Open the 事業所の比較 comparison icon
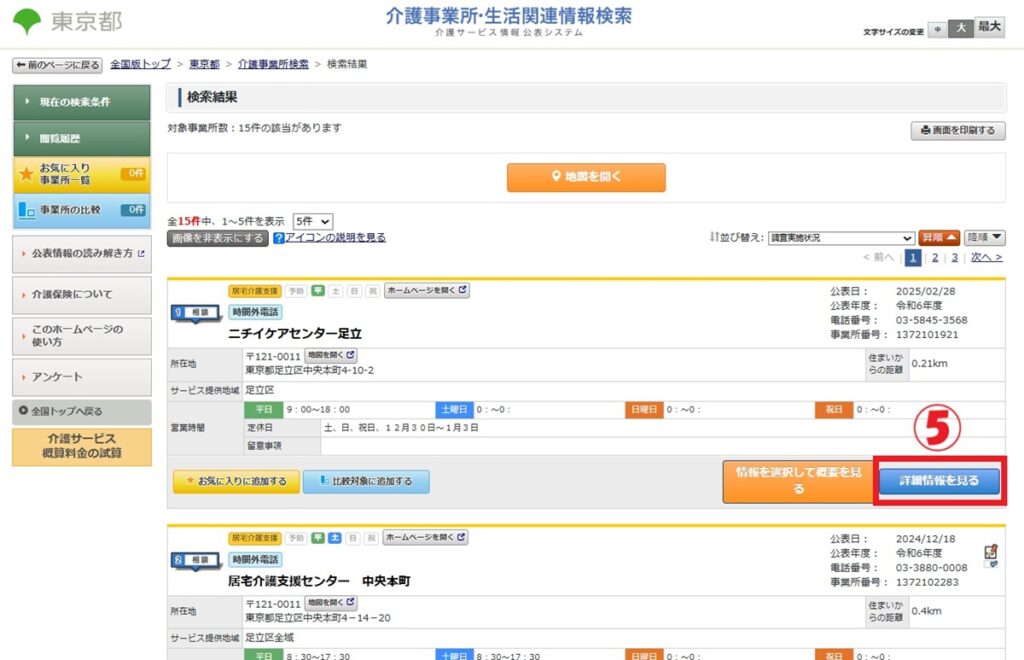1024x660 pixels. click(26, 210)
